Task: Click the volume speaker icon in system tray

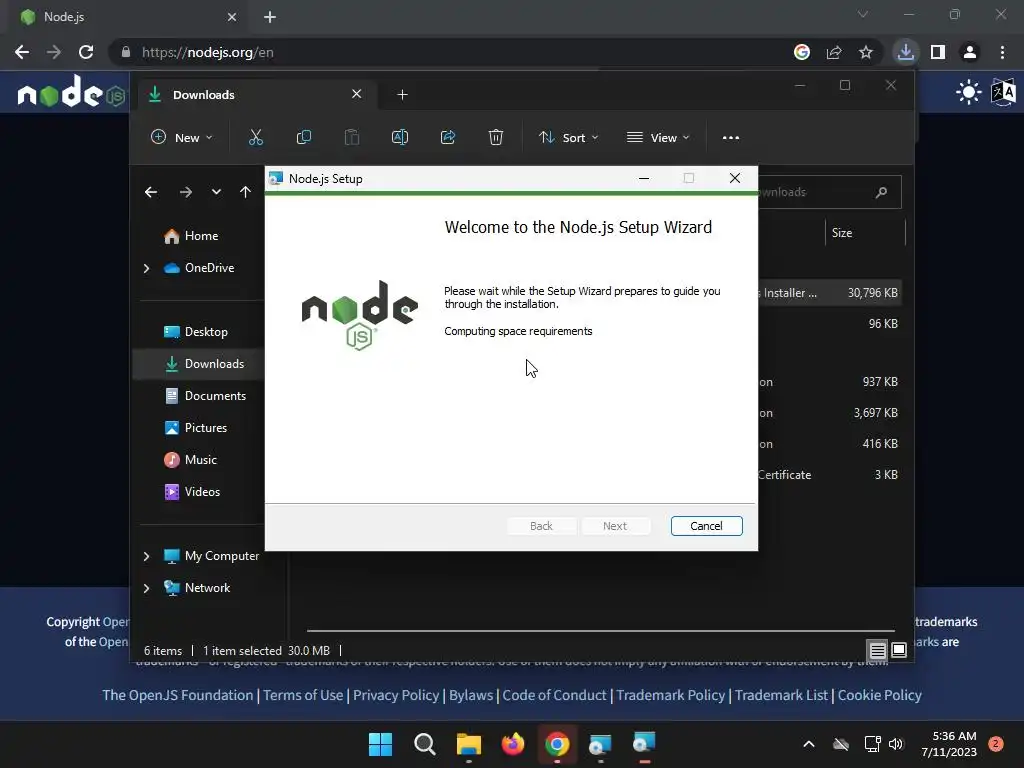Action: (x=896, y=744)
